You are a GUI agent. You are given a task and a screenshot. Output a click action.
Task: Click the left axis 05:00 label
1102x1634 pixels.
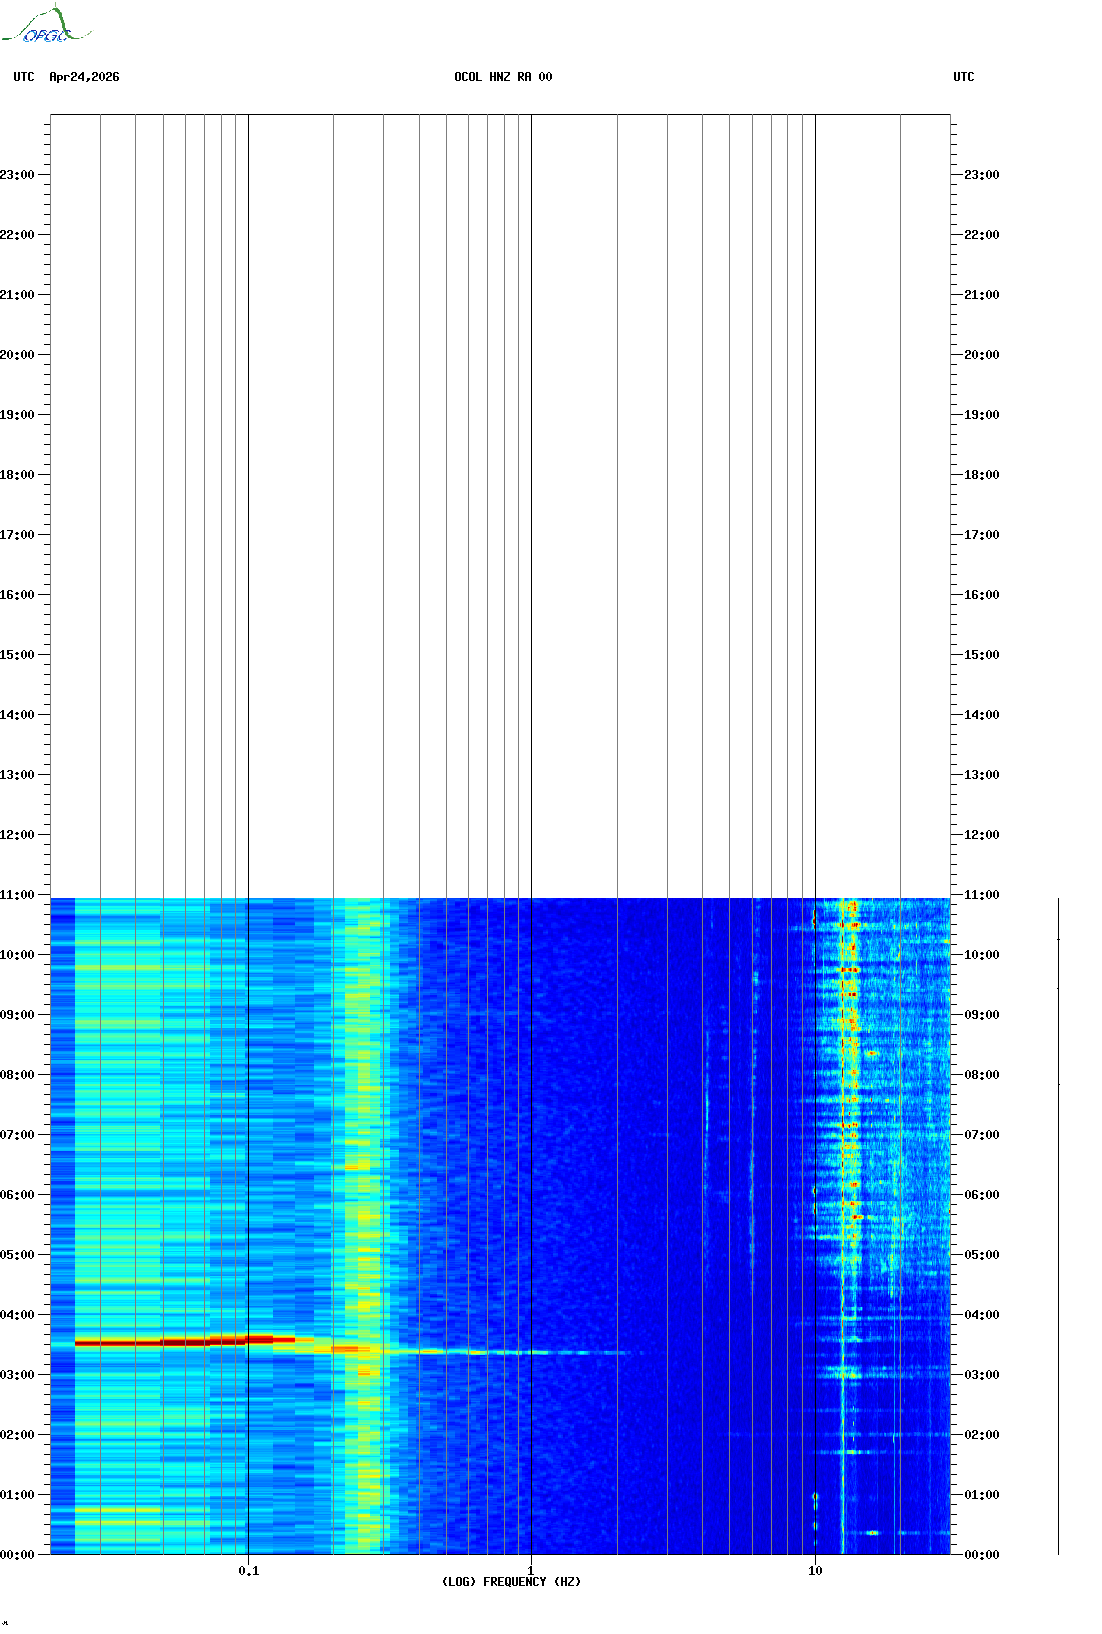(17, 1255)
